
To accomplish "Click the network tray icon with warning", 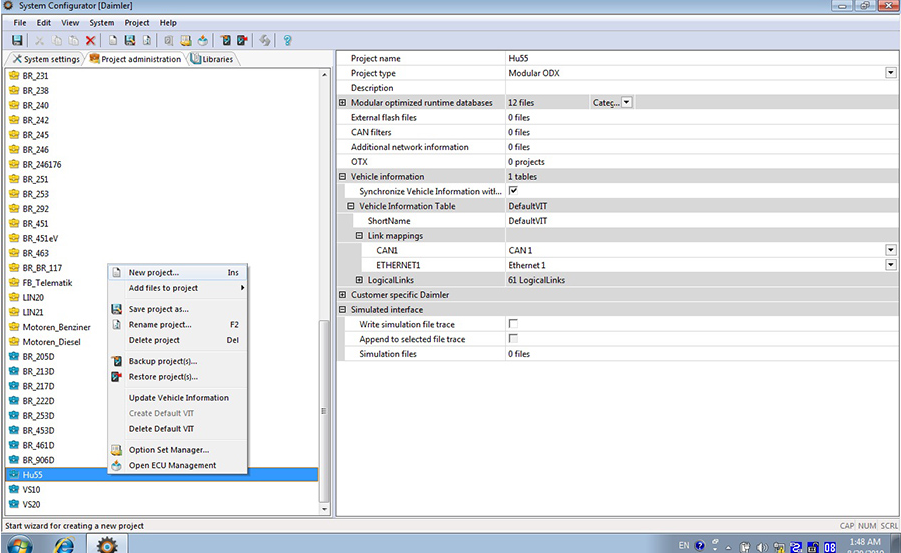I will 779,547.
